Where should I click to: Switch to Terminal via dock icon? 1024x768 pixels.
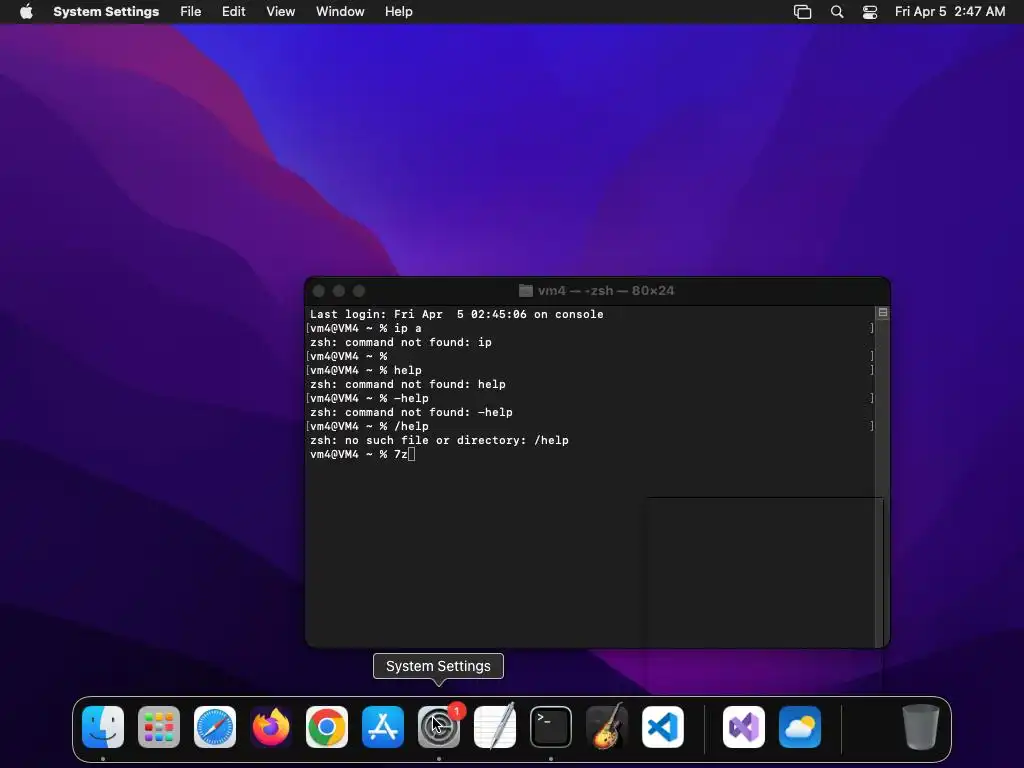[x=551, y=727]
